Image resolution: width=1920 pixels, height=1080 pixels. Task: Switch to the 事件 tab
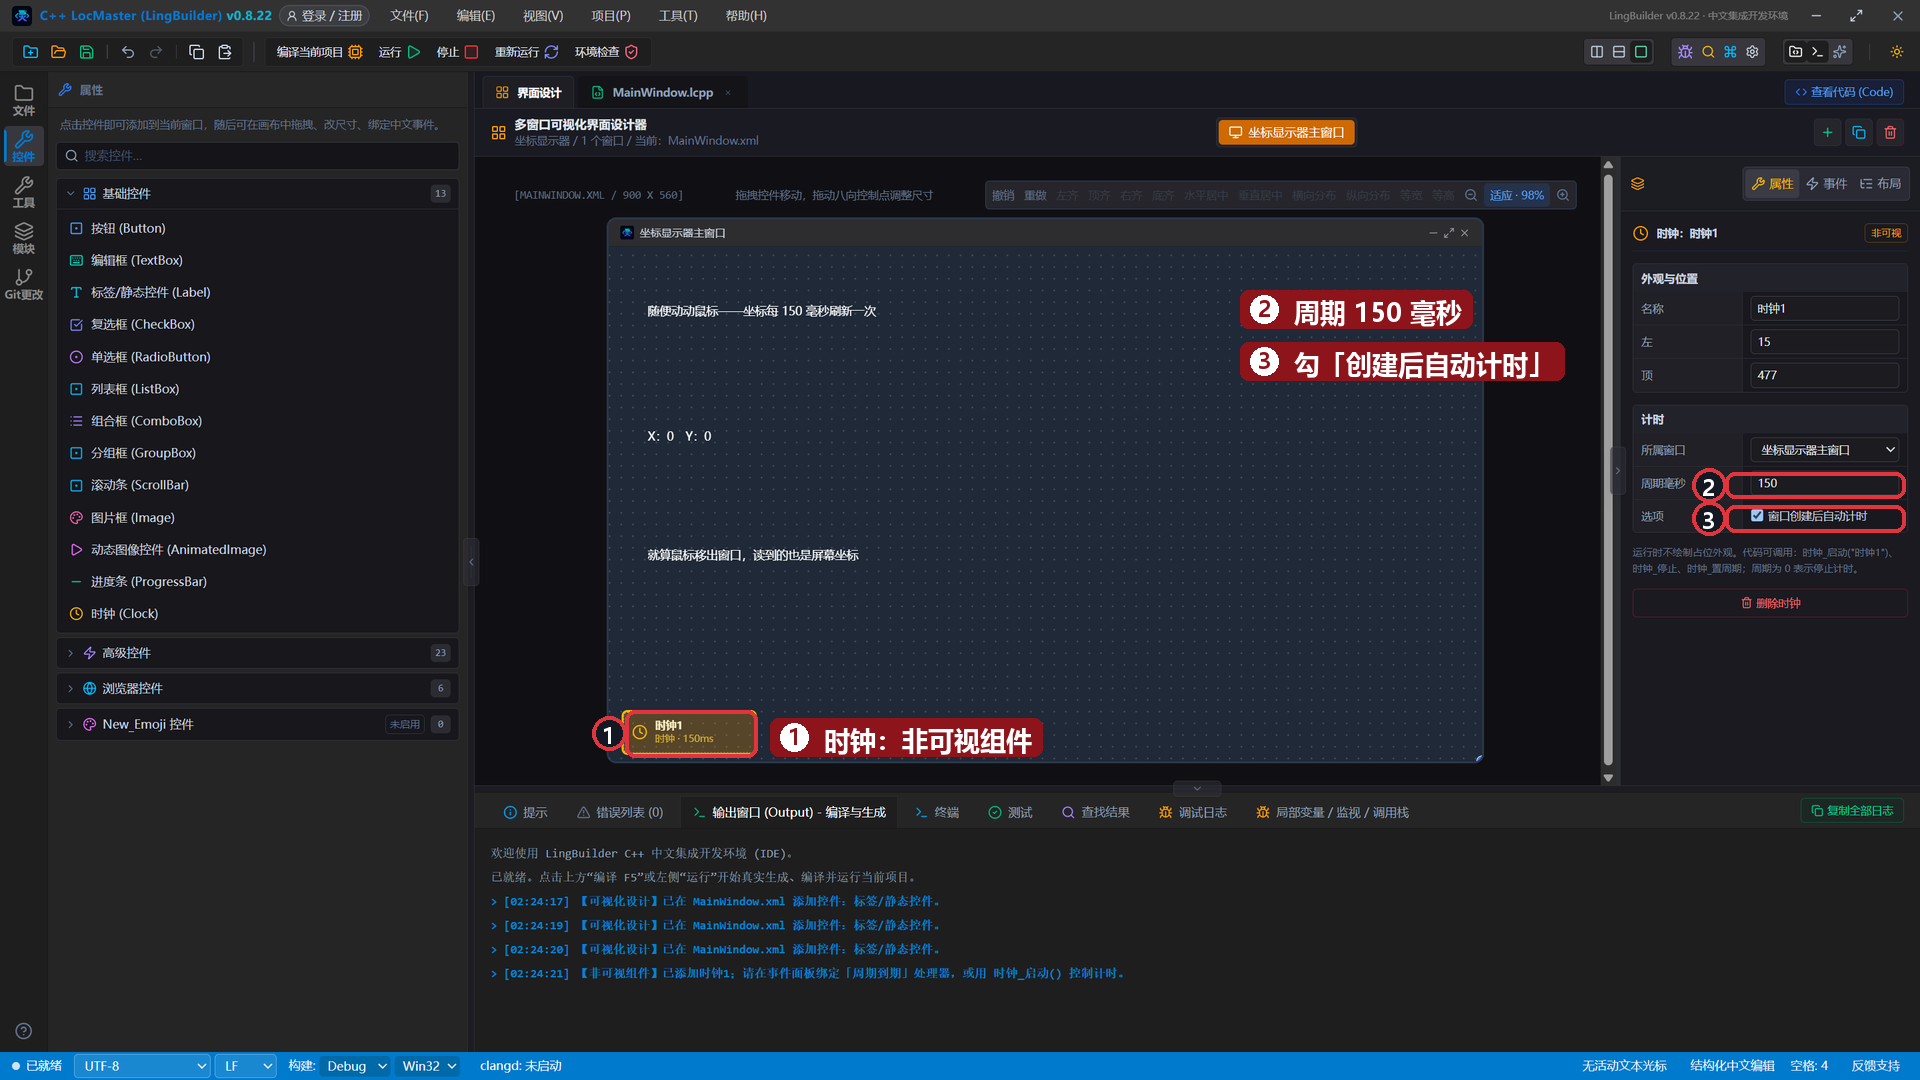[x=1827, y=183]
